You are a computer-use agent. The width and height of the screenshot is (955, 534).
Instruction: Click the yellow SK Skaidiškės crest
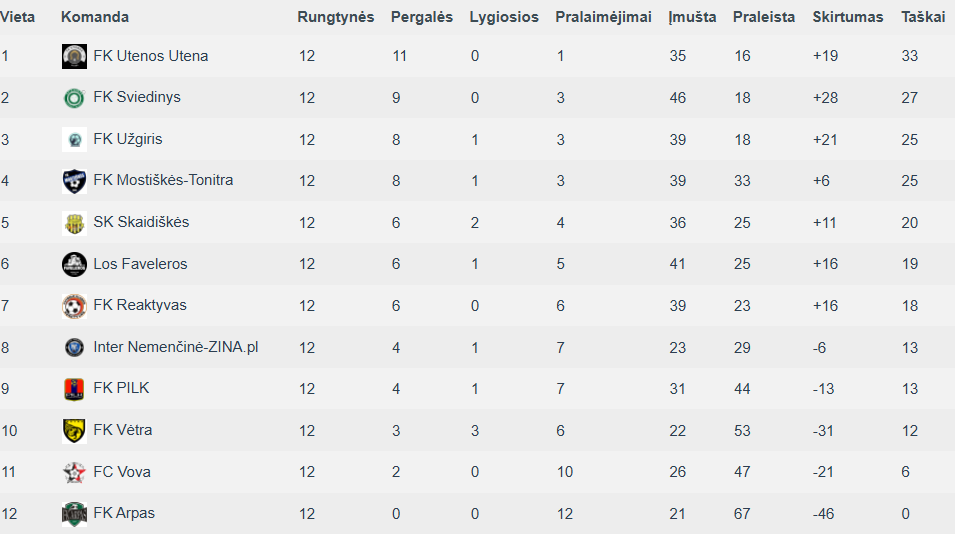(74, 223)
